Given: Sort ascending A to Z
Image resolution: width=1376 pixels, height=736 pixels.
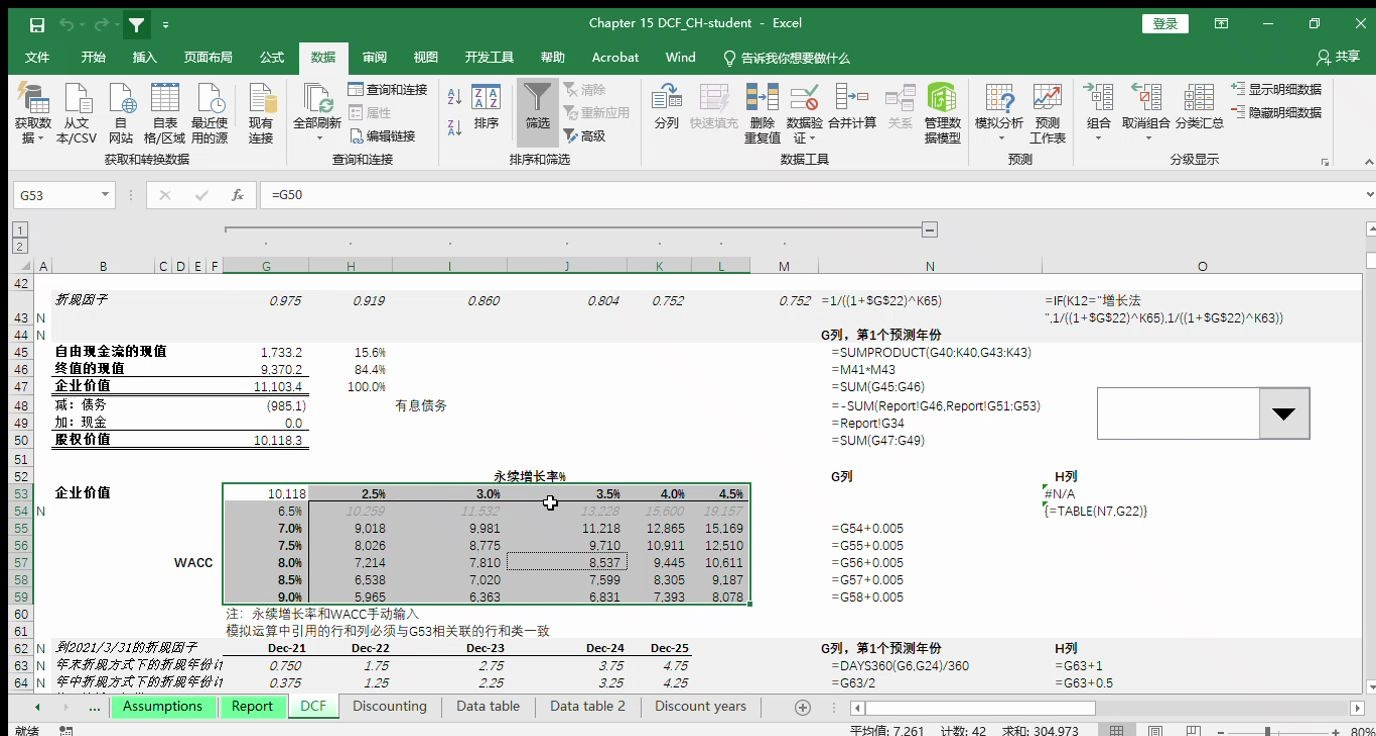Looking at the screenshot, I should [x=454, y=97].
